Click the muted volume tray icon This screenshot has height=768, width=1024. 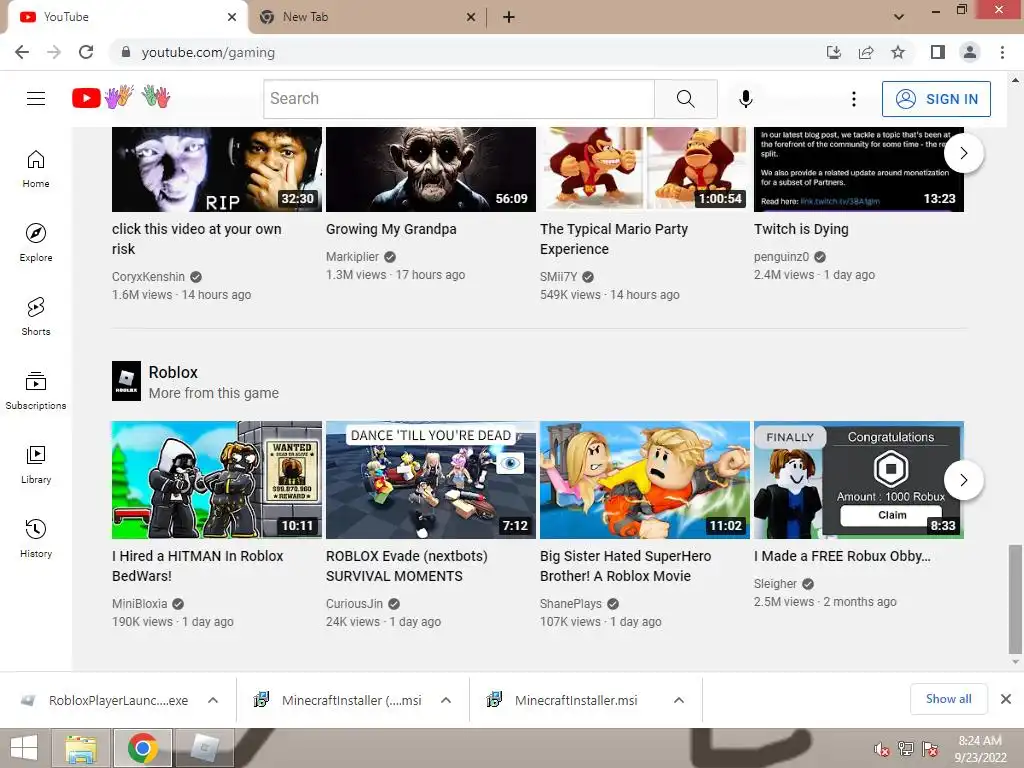click(882, 749)
